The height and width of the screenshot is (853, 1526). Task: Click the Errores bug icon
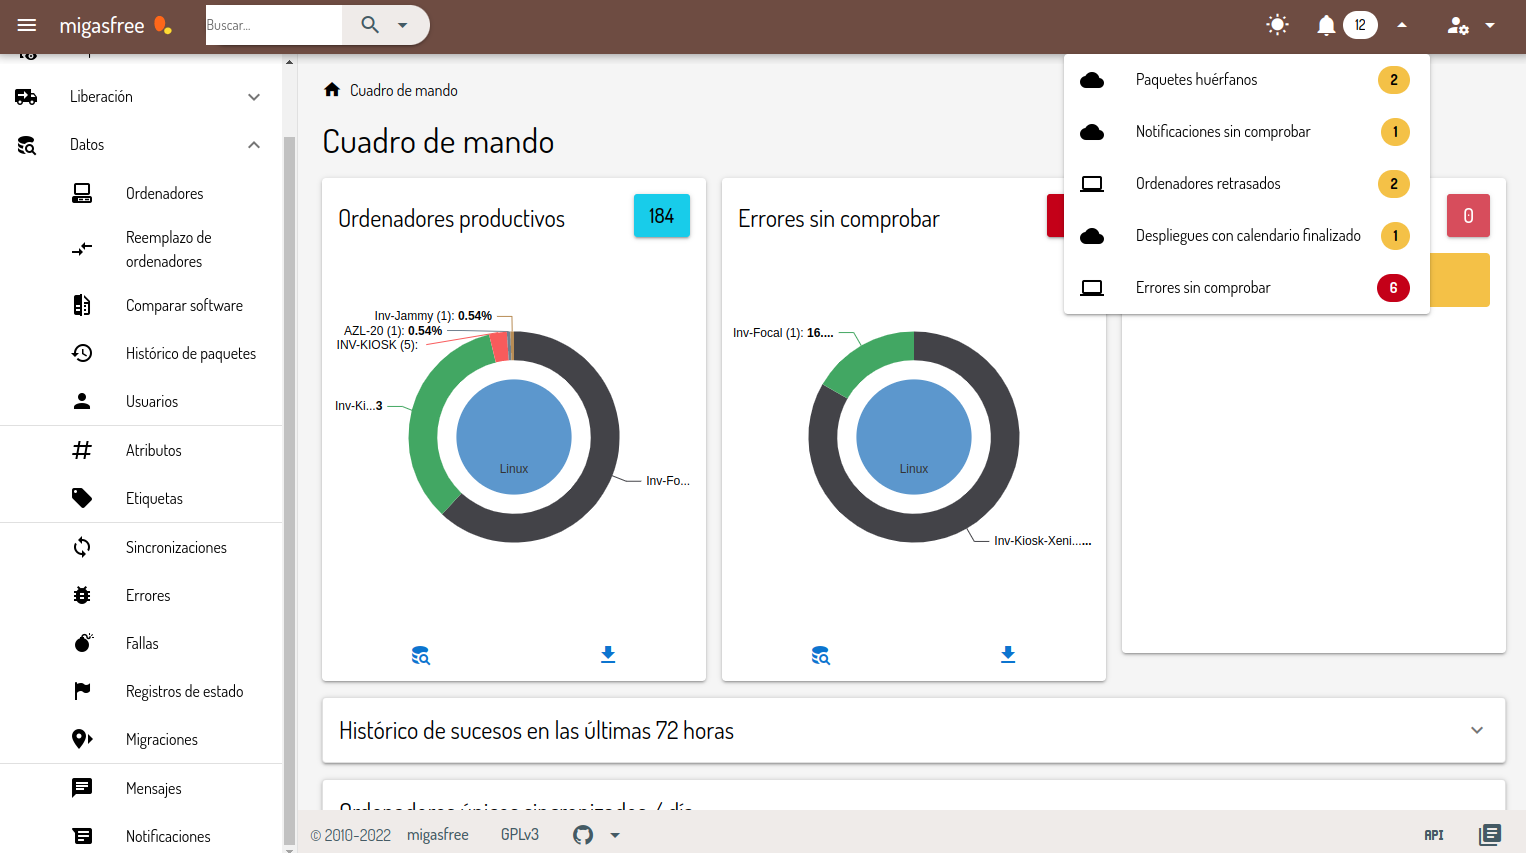[82, 595]
